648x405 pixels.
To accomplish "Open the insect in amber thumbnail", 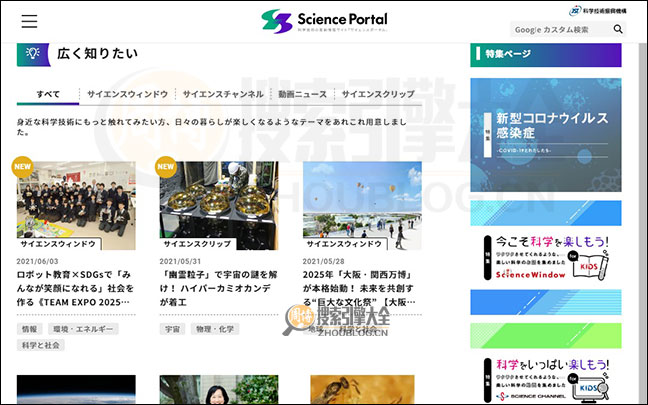I will point(362,389).
